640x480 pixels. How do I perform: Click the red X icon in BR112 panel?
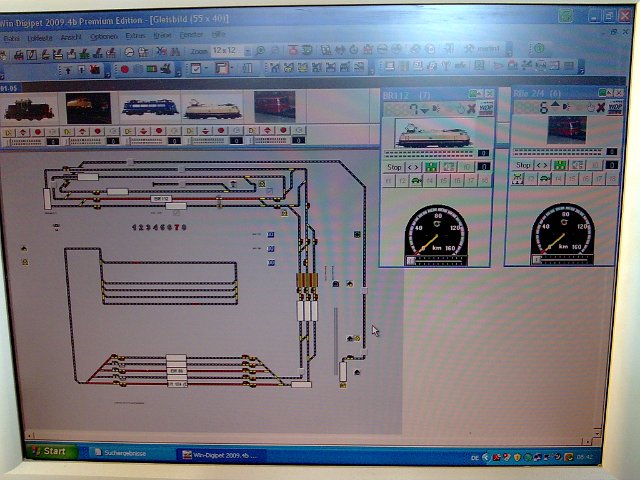click(x=471, y=109)
